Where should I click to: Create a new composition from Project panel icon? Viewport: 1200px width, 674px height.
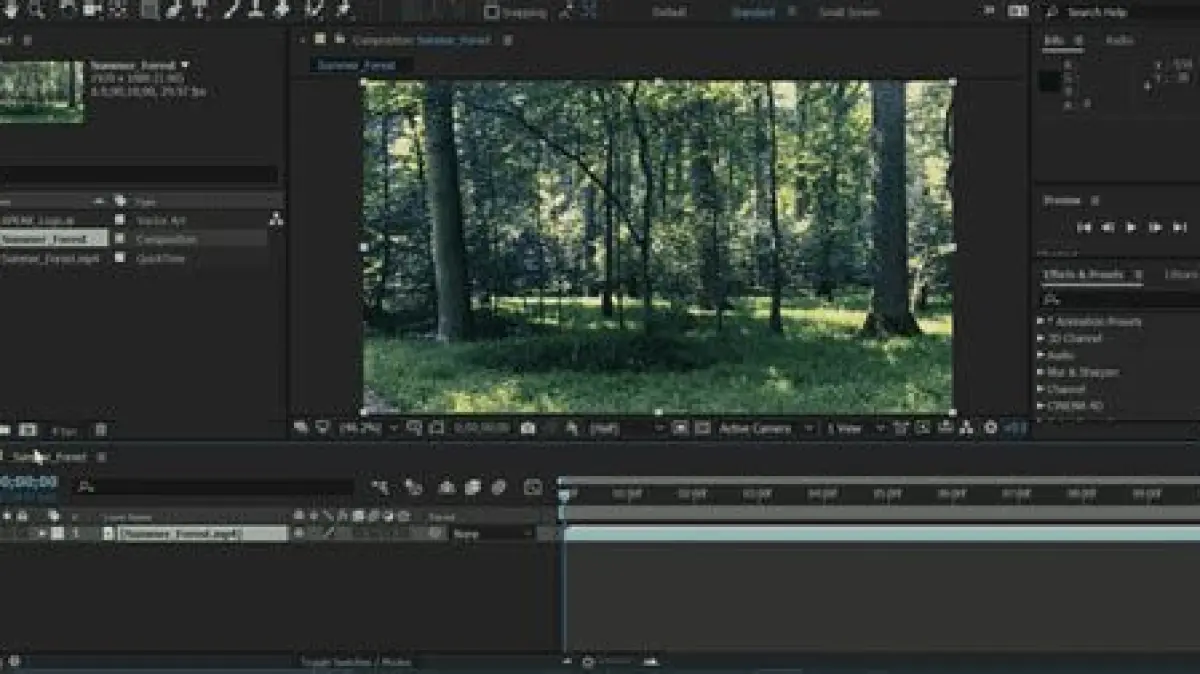pos(28,430)
